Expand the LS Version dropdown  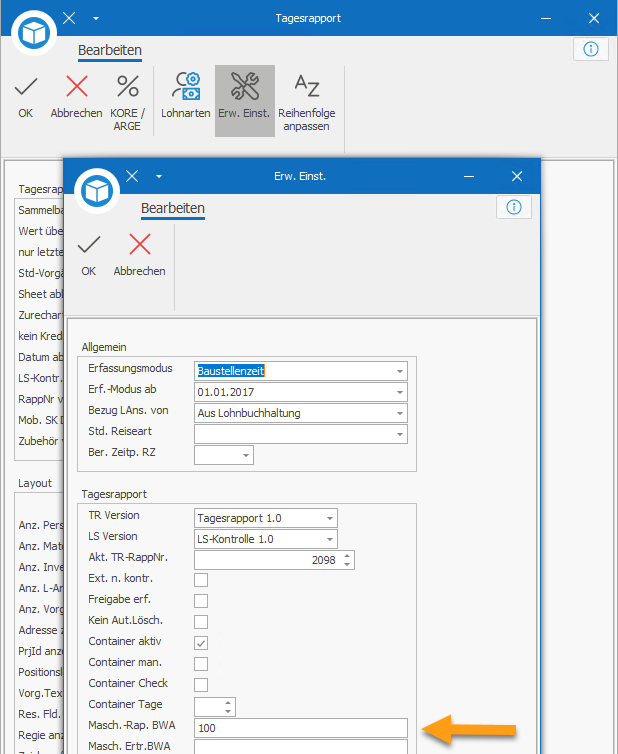click(330, 540)
